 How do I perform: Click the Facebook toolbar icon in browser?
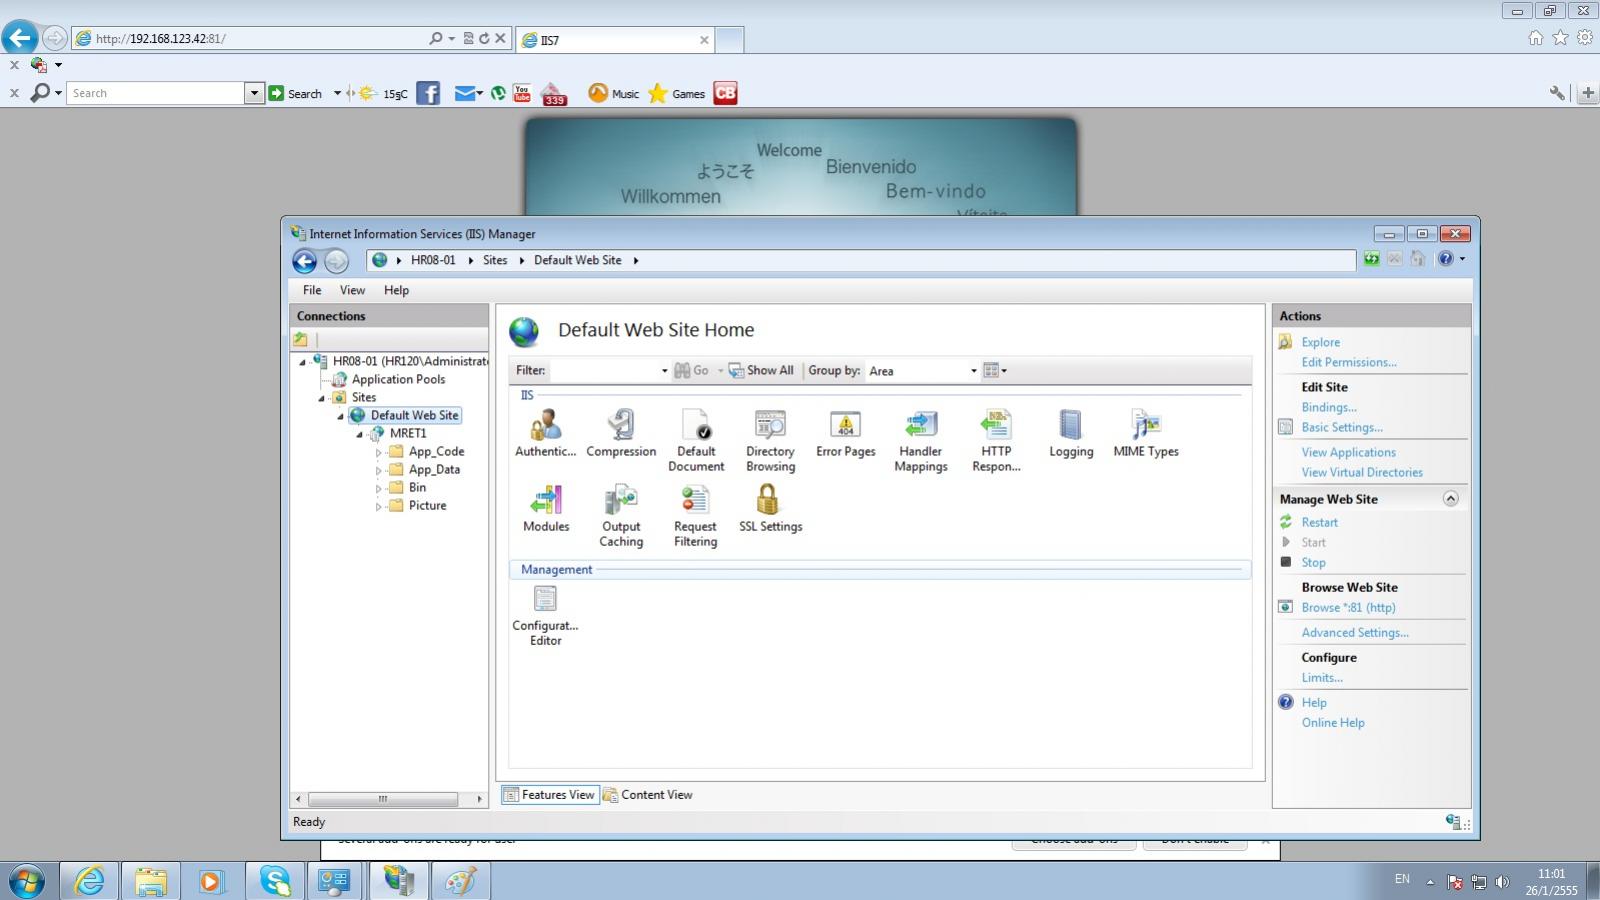[428, 93]
